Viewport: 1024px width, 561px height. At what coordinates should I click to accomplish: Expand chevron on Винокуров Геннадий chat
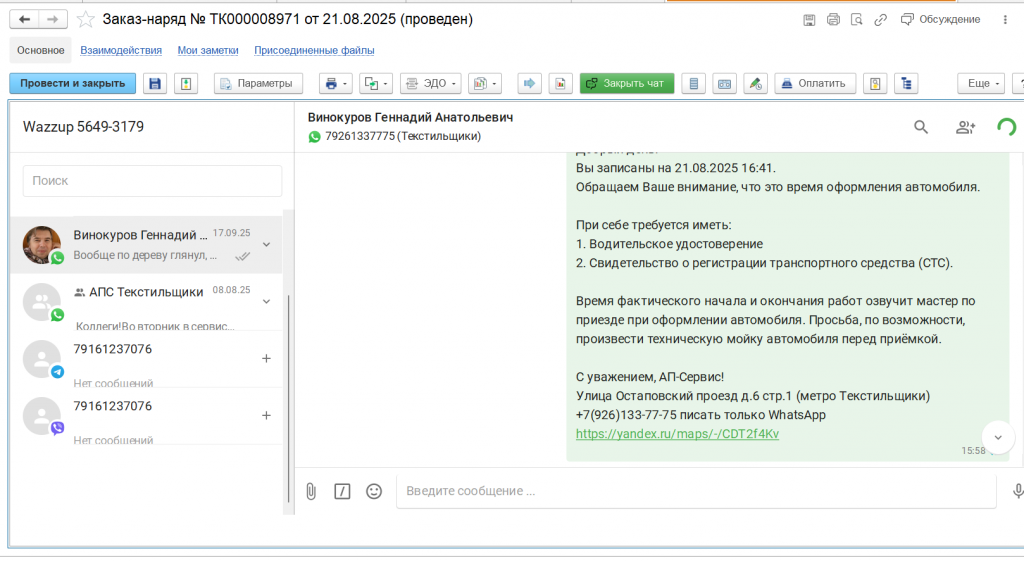pos(266,244)
